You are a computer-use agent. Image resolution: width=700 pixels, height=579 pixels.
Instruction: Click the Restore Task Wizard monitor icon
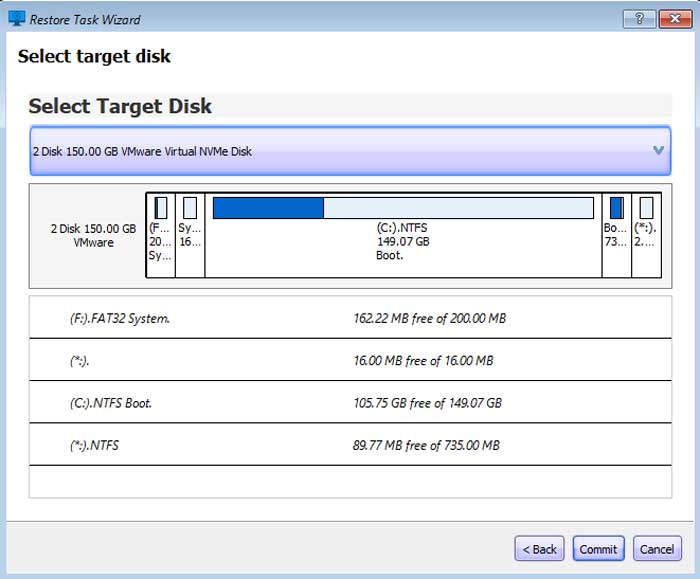click(17, 19)
